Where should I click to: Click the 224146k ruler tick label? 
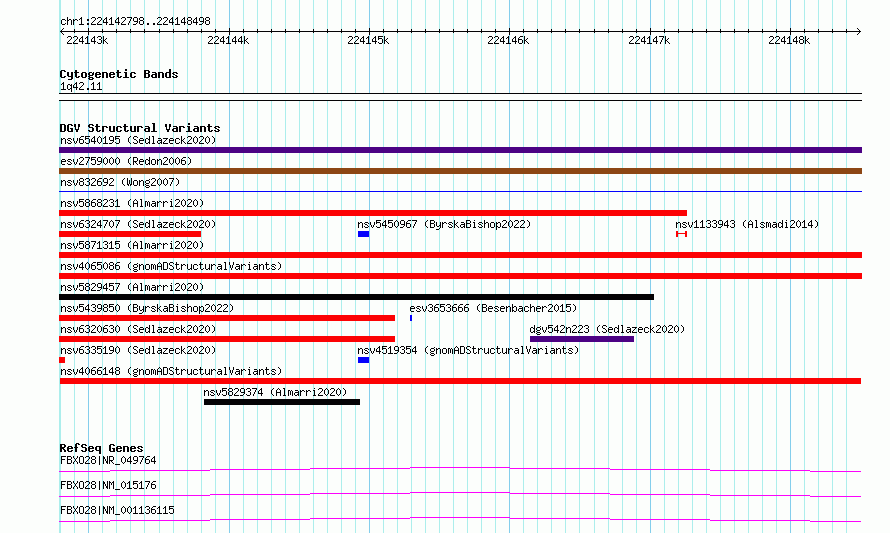tap(508, 40)
